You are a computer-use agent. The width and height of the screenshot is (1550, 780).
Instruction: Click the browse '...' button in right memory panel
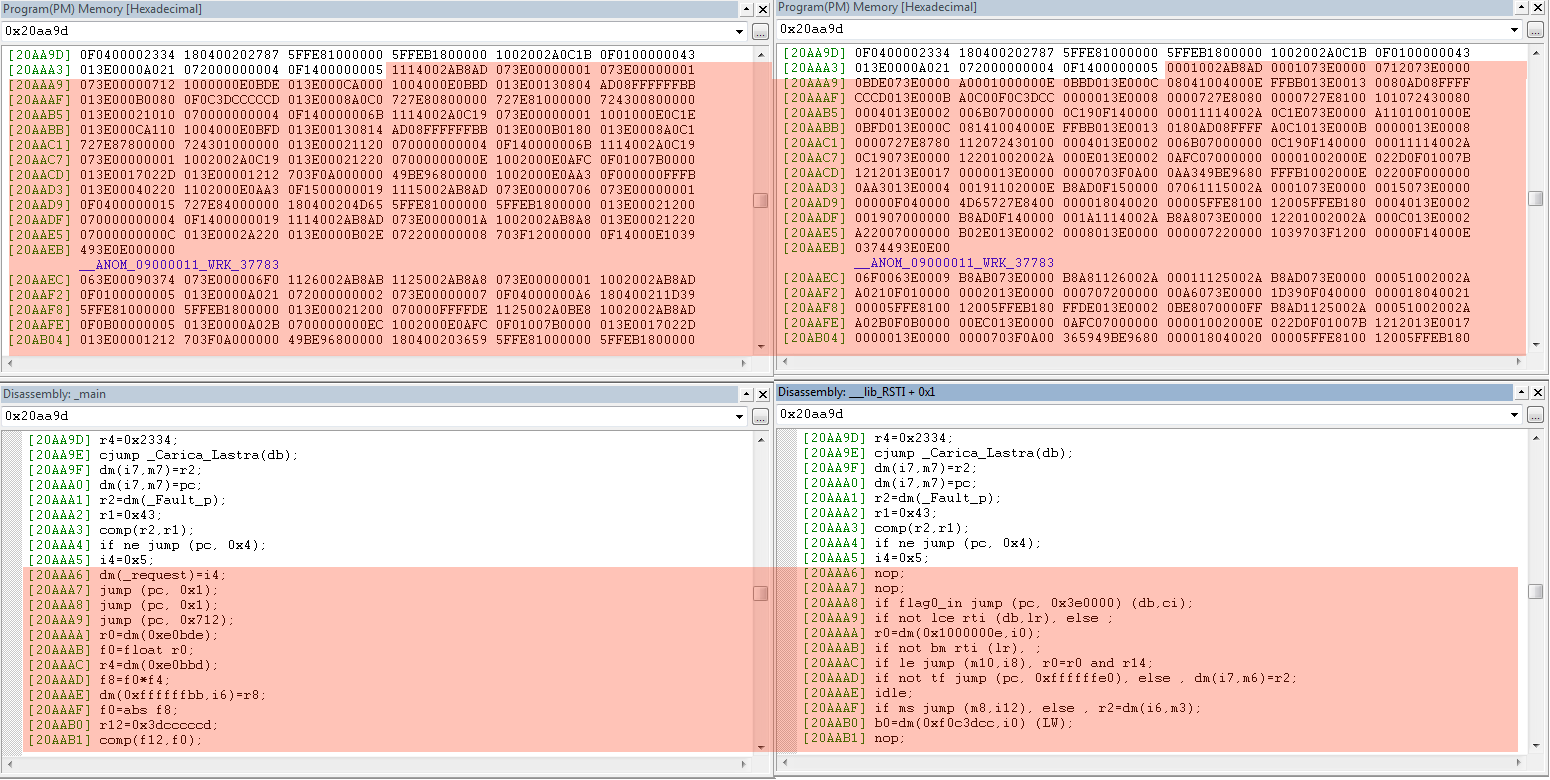(x=1537, y=30)
